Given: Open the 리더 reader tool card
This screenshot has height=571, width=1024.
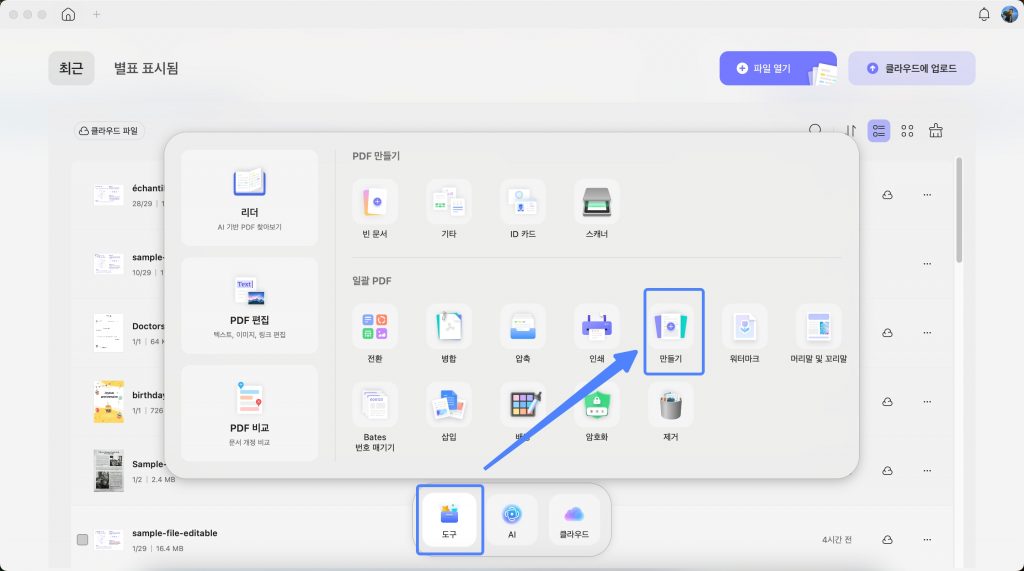Looking at the screenshot, I should tap(249, 198).
